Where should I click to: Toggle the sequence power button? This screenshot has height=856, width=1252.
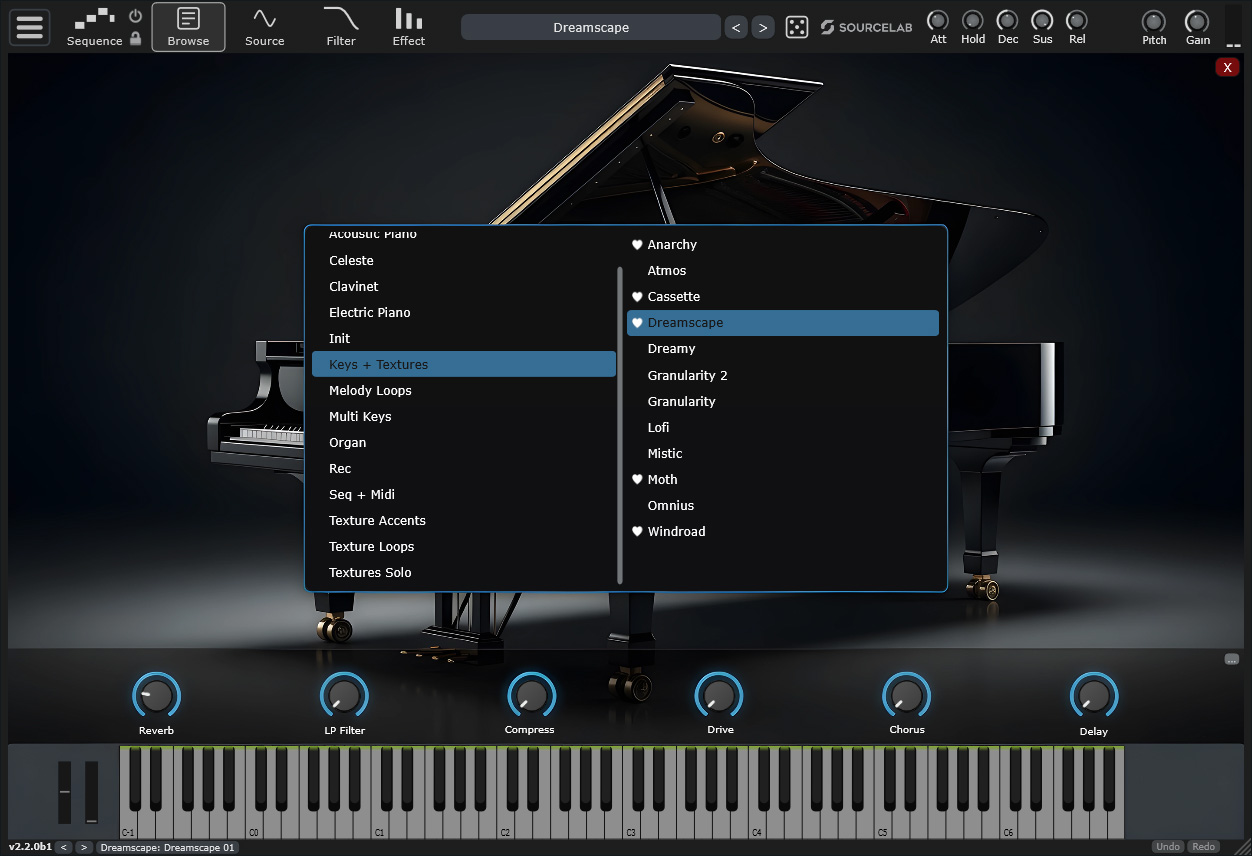136,16
